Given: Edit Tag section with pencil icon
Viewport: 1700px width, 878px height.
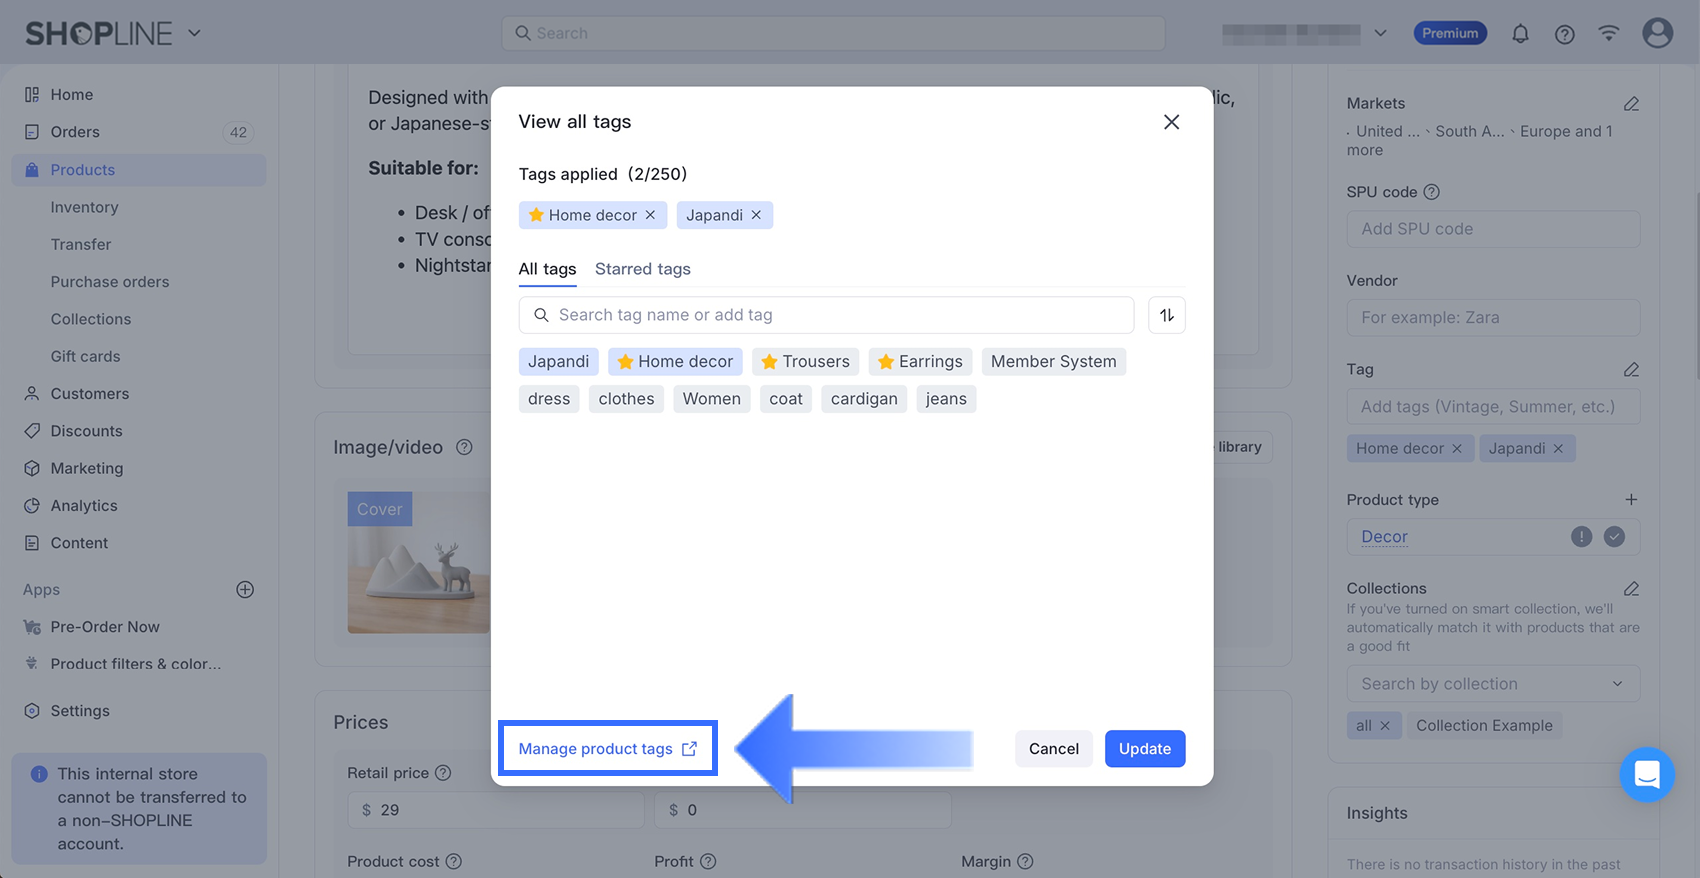Looking at the screenshot, I should [x=1631, y=370].
